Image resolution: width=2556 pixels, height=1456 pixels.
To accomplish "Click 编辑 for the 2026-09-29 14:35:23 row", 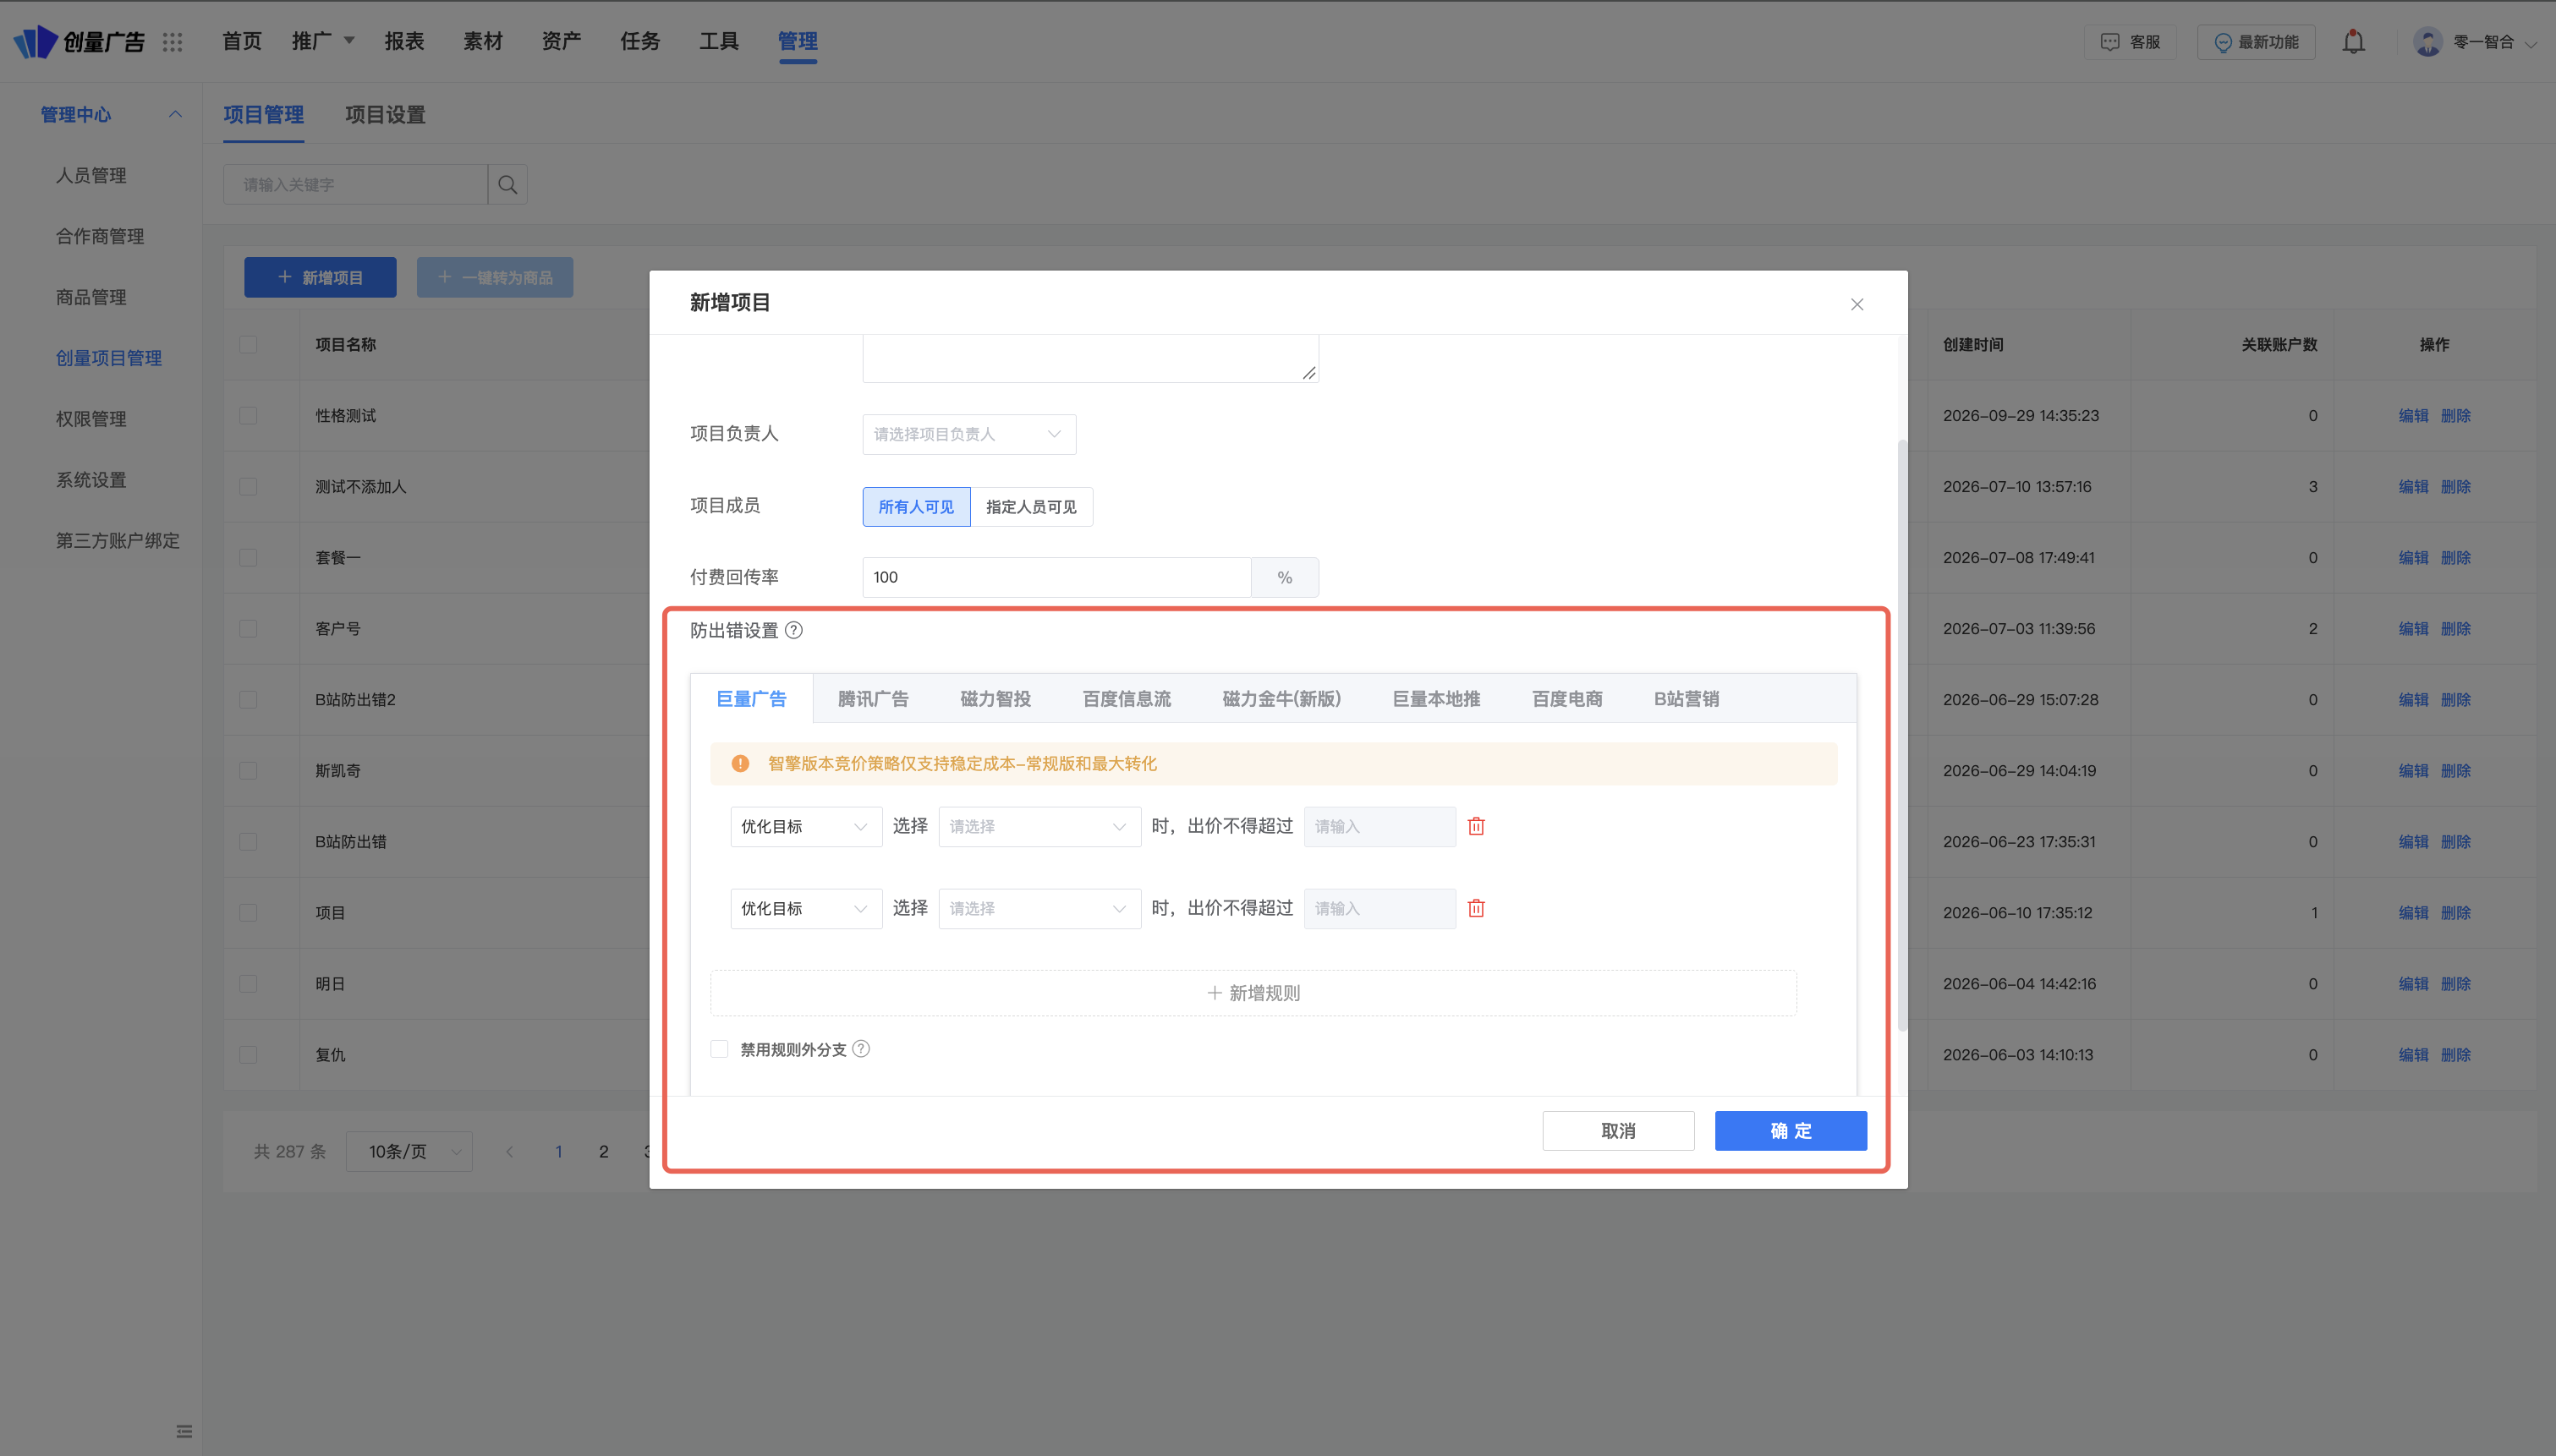I will (x=2413, y=415).
